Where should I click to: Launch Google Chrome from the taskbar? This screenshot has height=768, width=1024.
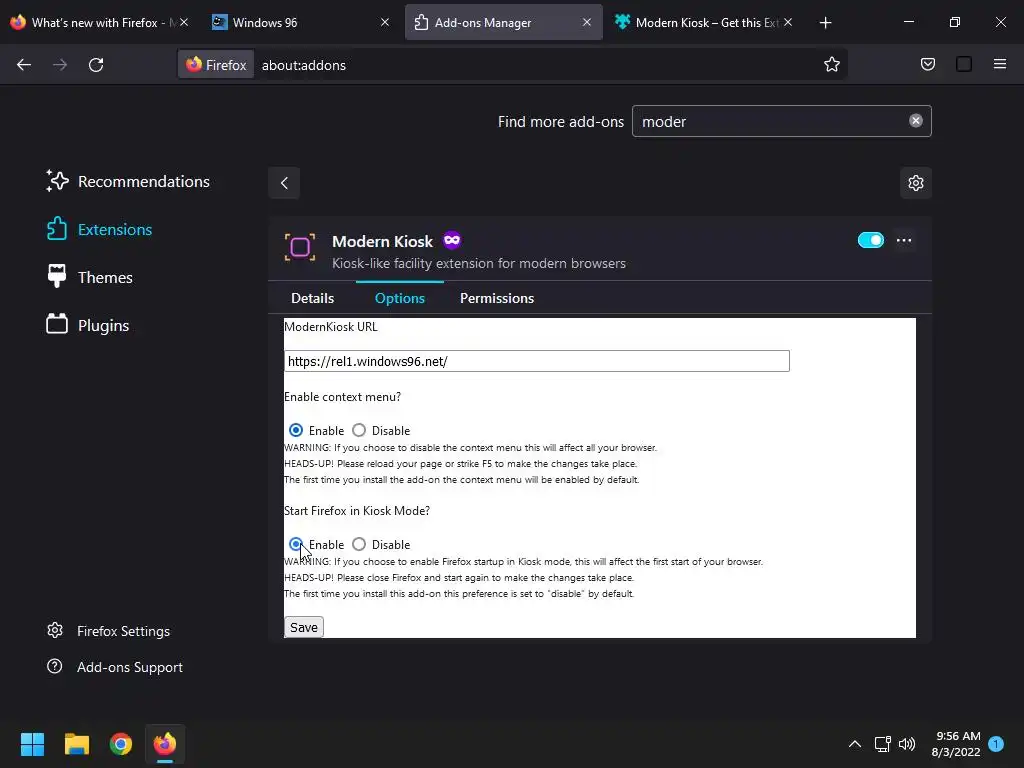(121, 744)
